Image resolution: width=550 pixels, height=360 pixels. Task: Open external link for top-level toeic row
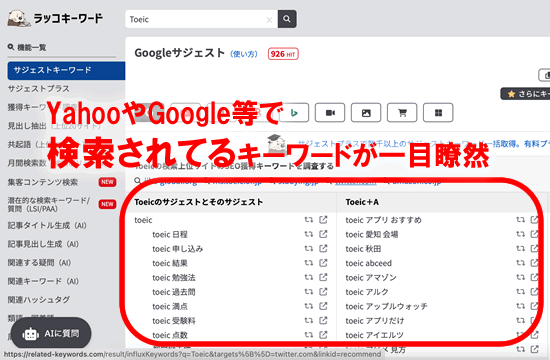coord(323,220)
